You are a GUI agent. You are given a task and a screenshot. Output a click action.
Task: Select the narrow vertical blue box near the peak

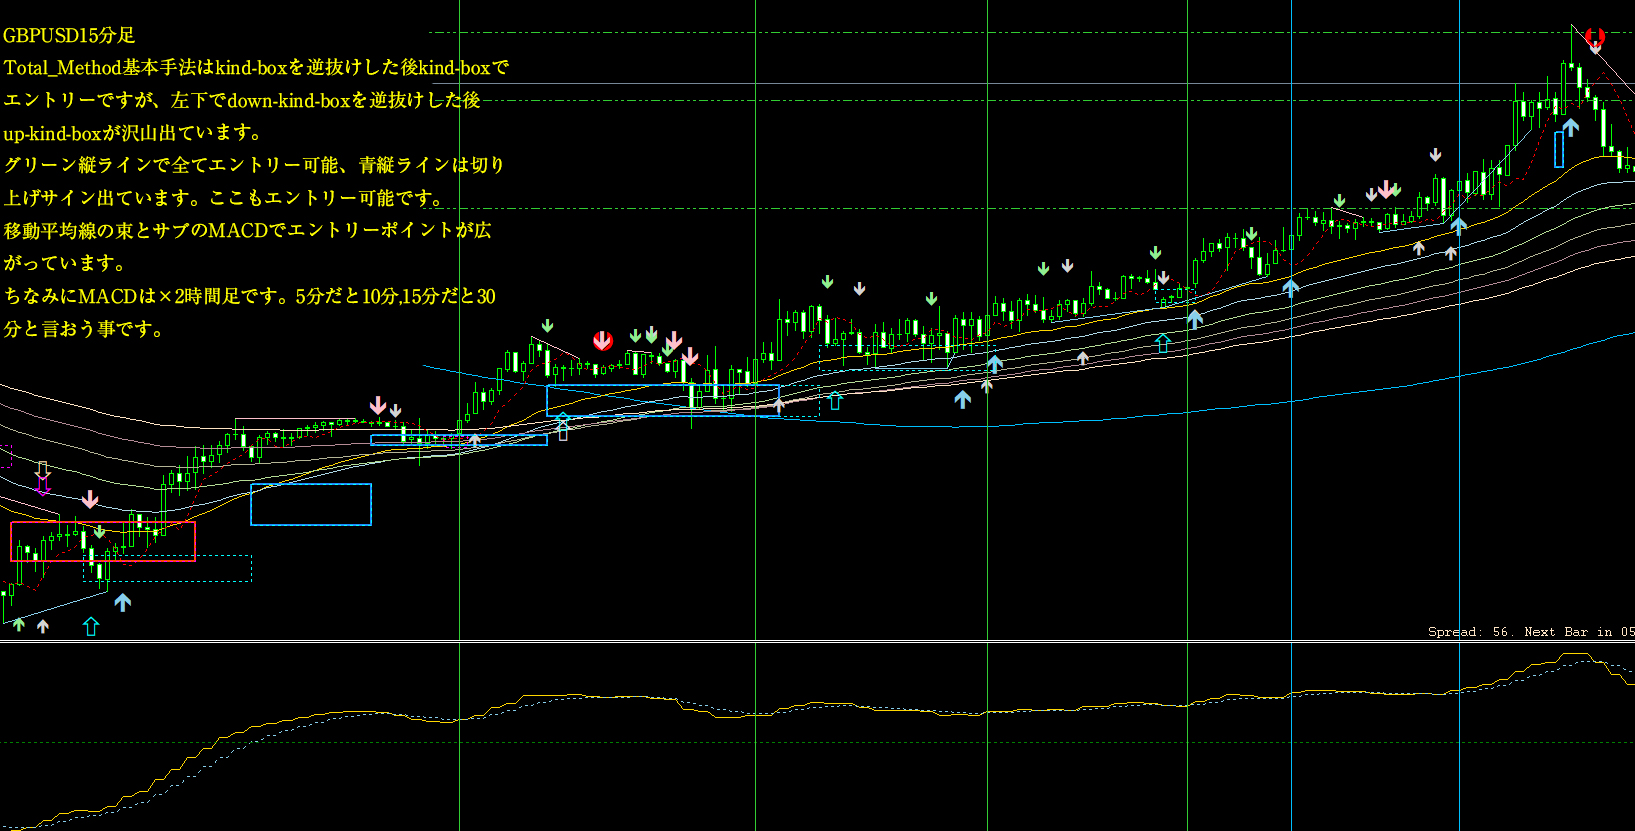tap(1559, 150)
